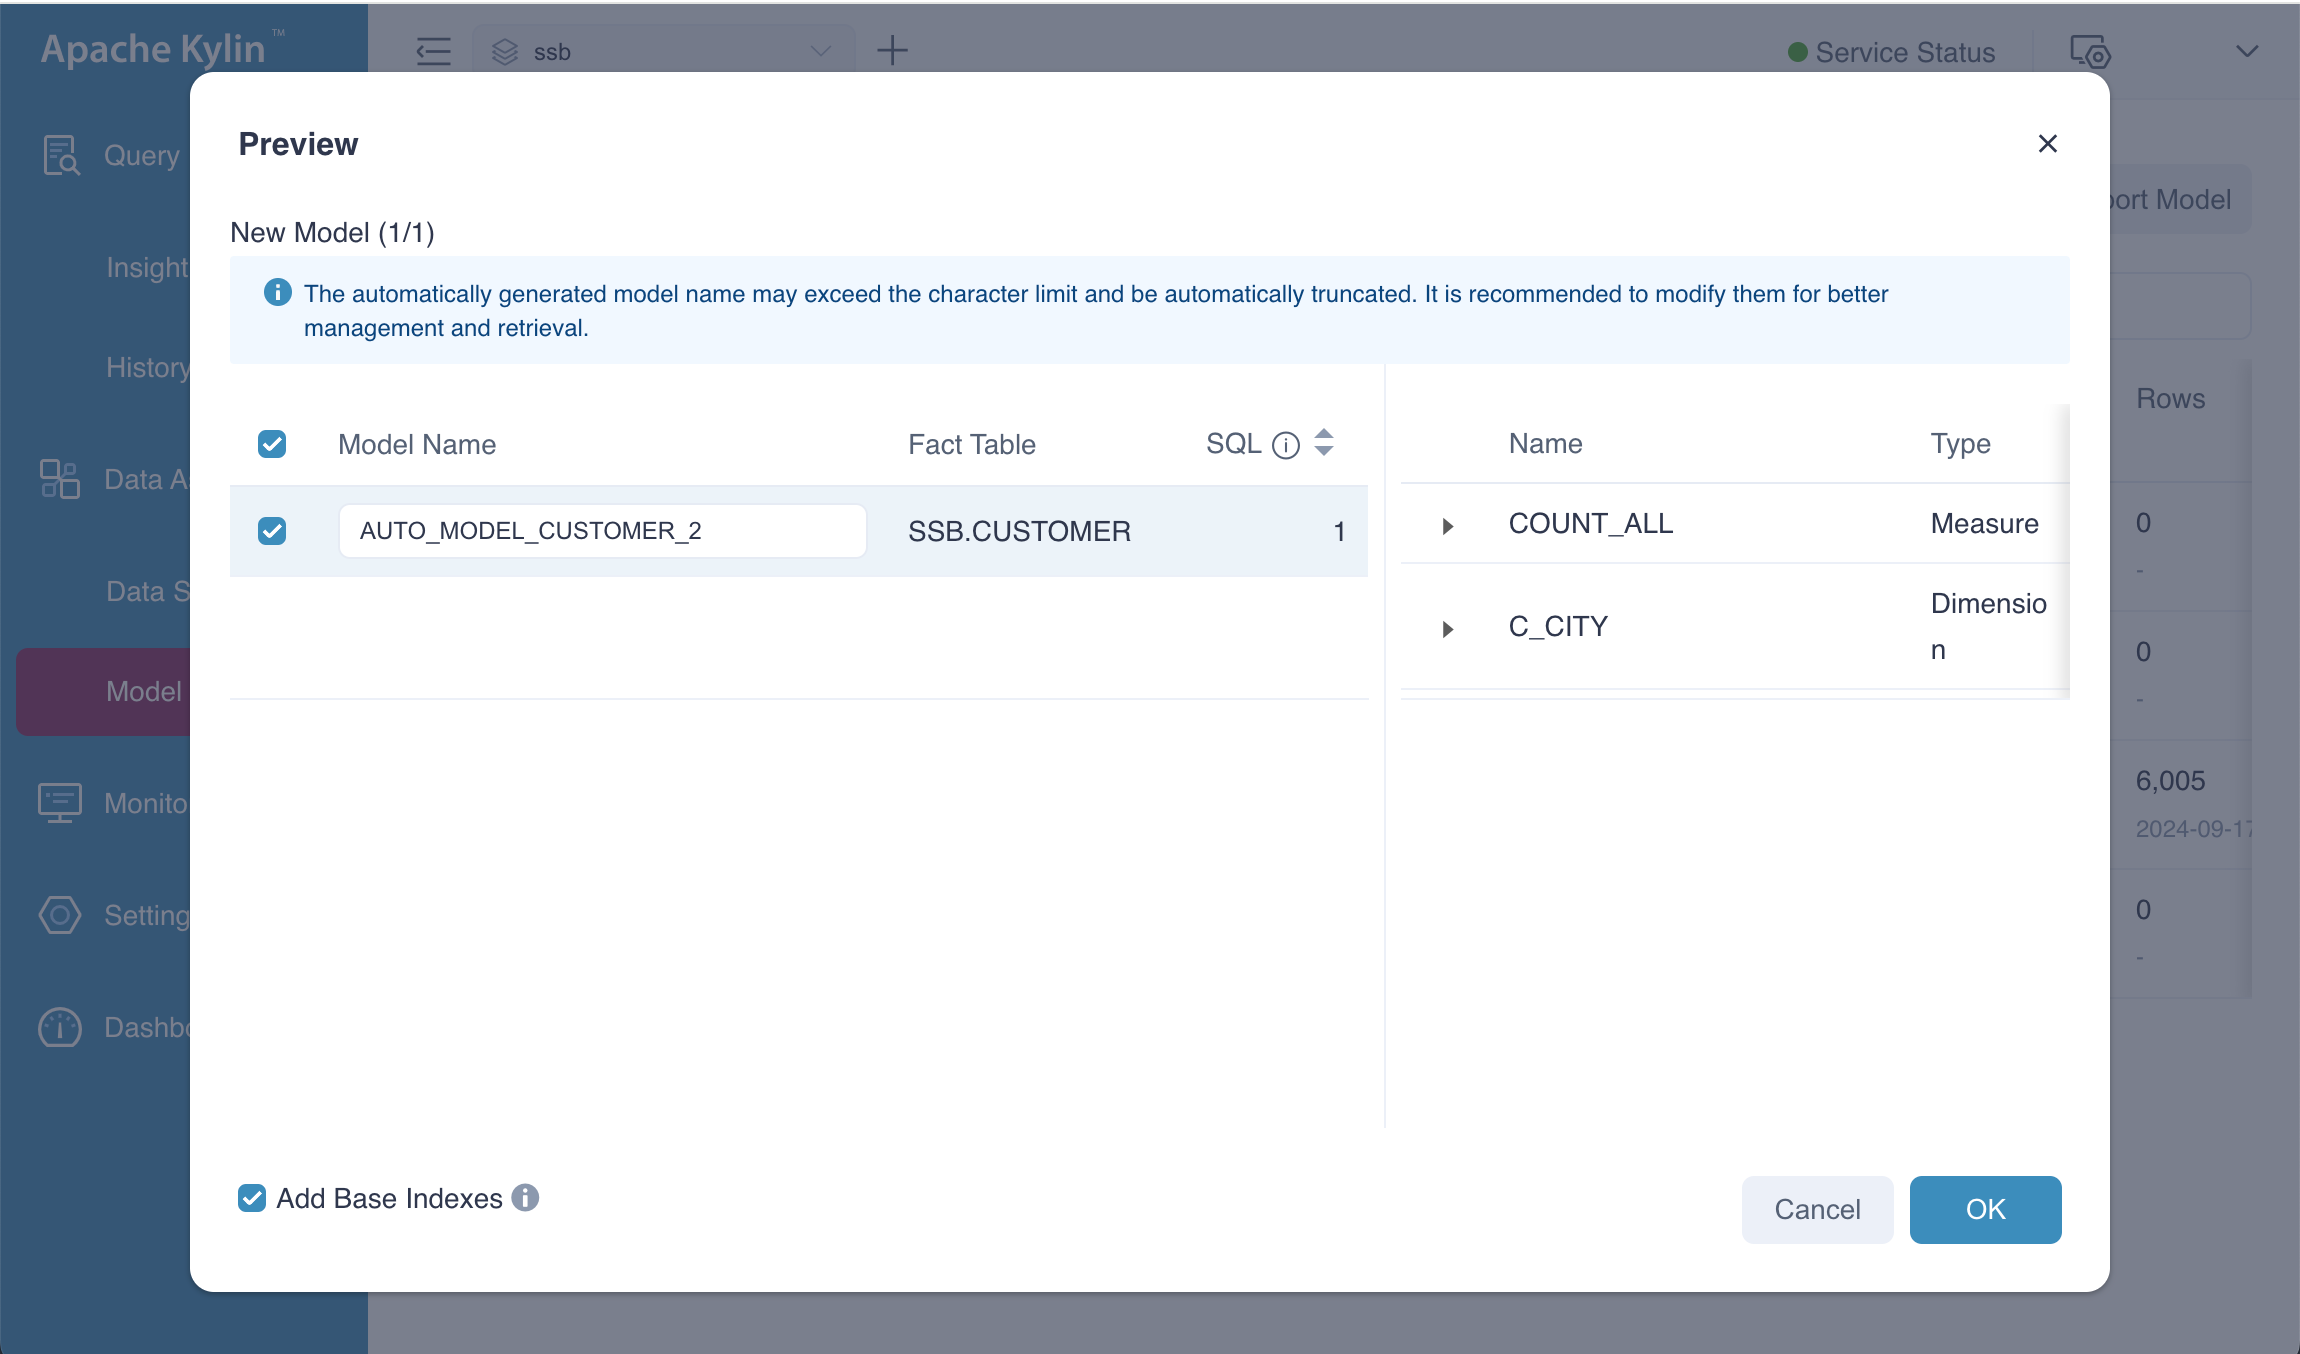This screenshot has width=2300, height=1354.
Task: Click the Query sidebar icon
Action: coord(60,156)
